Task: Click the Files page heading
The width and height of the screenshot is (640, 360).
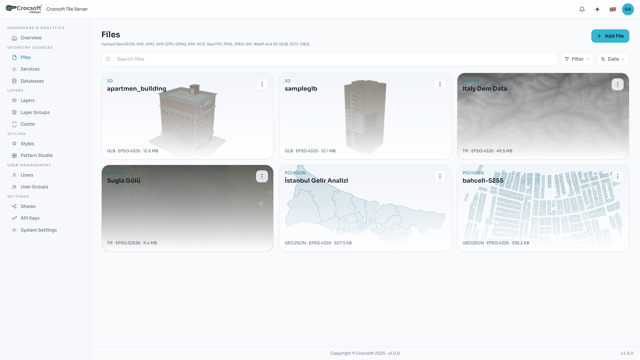Action: tap(111, 35)
